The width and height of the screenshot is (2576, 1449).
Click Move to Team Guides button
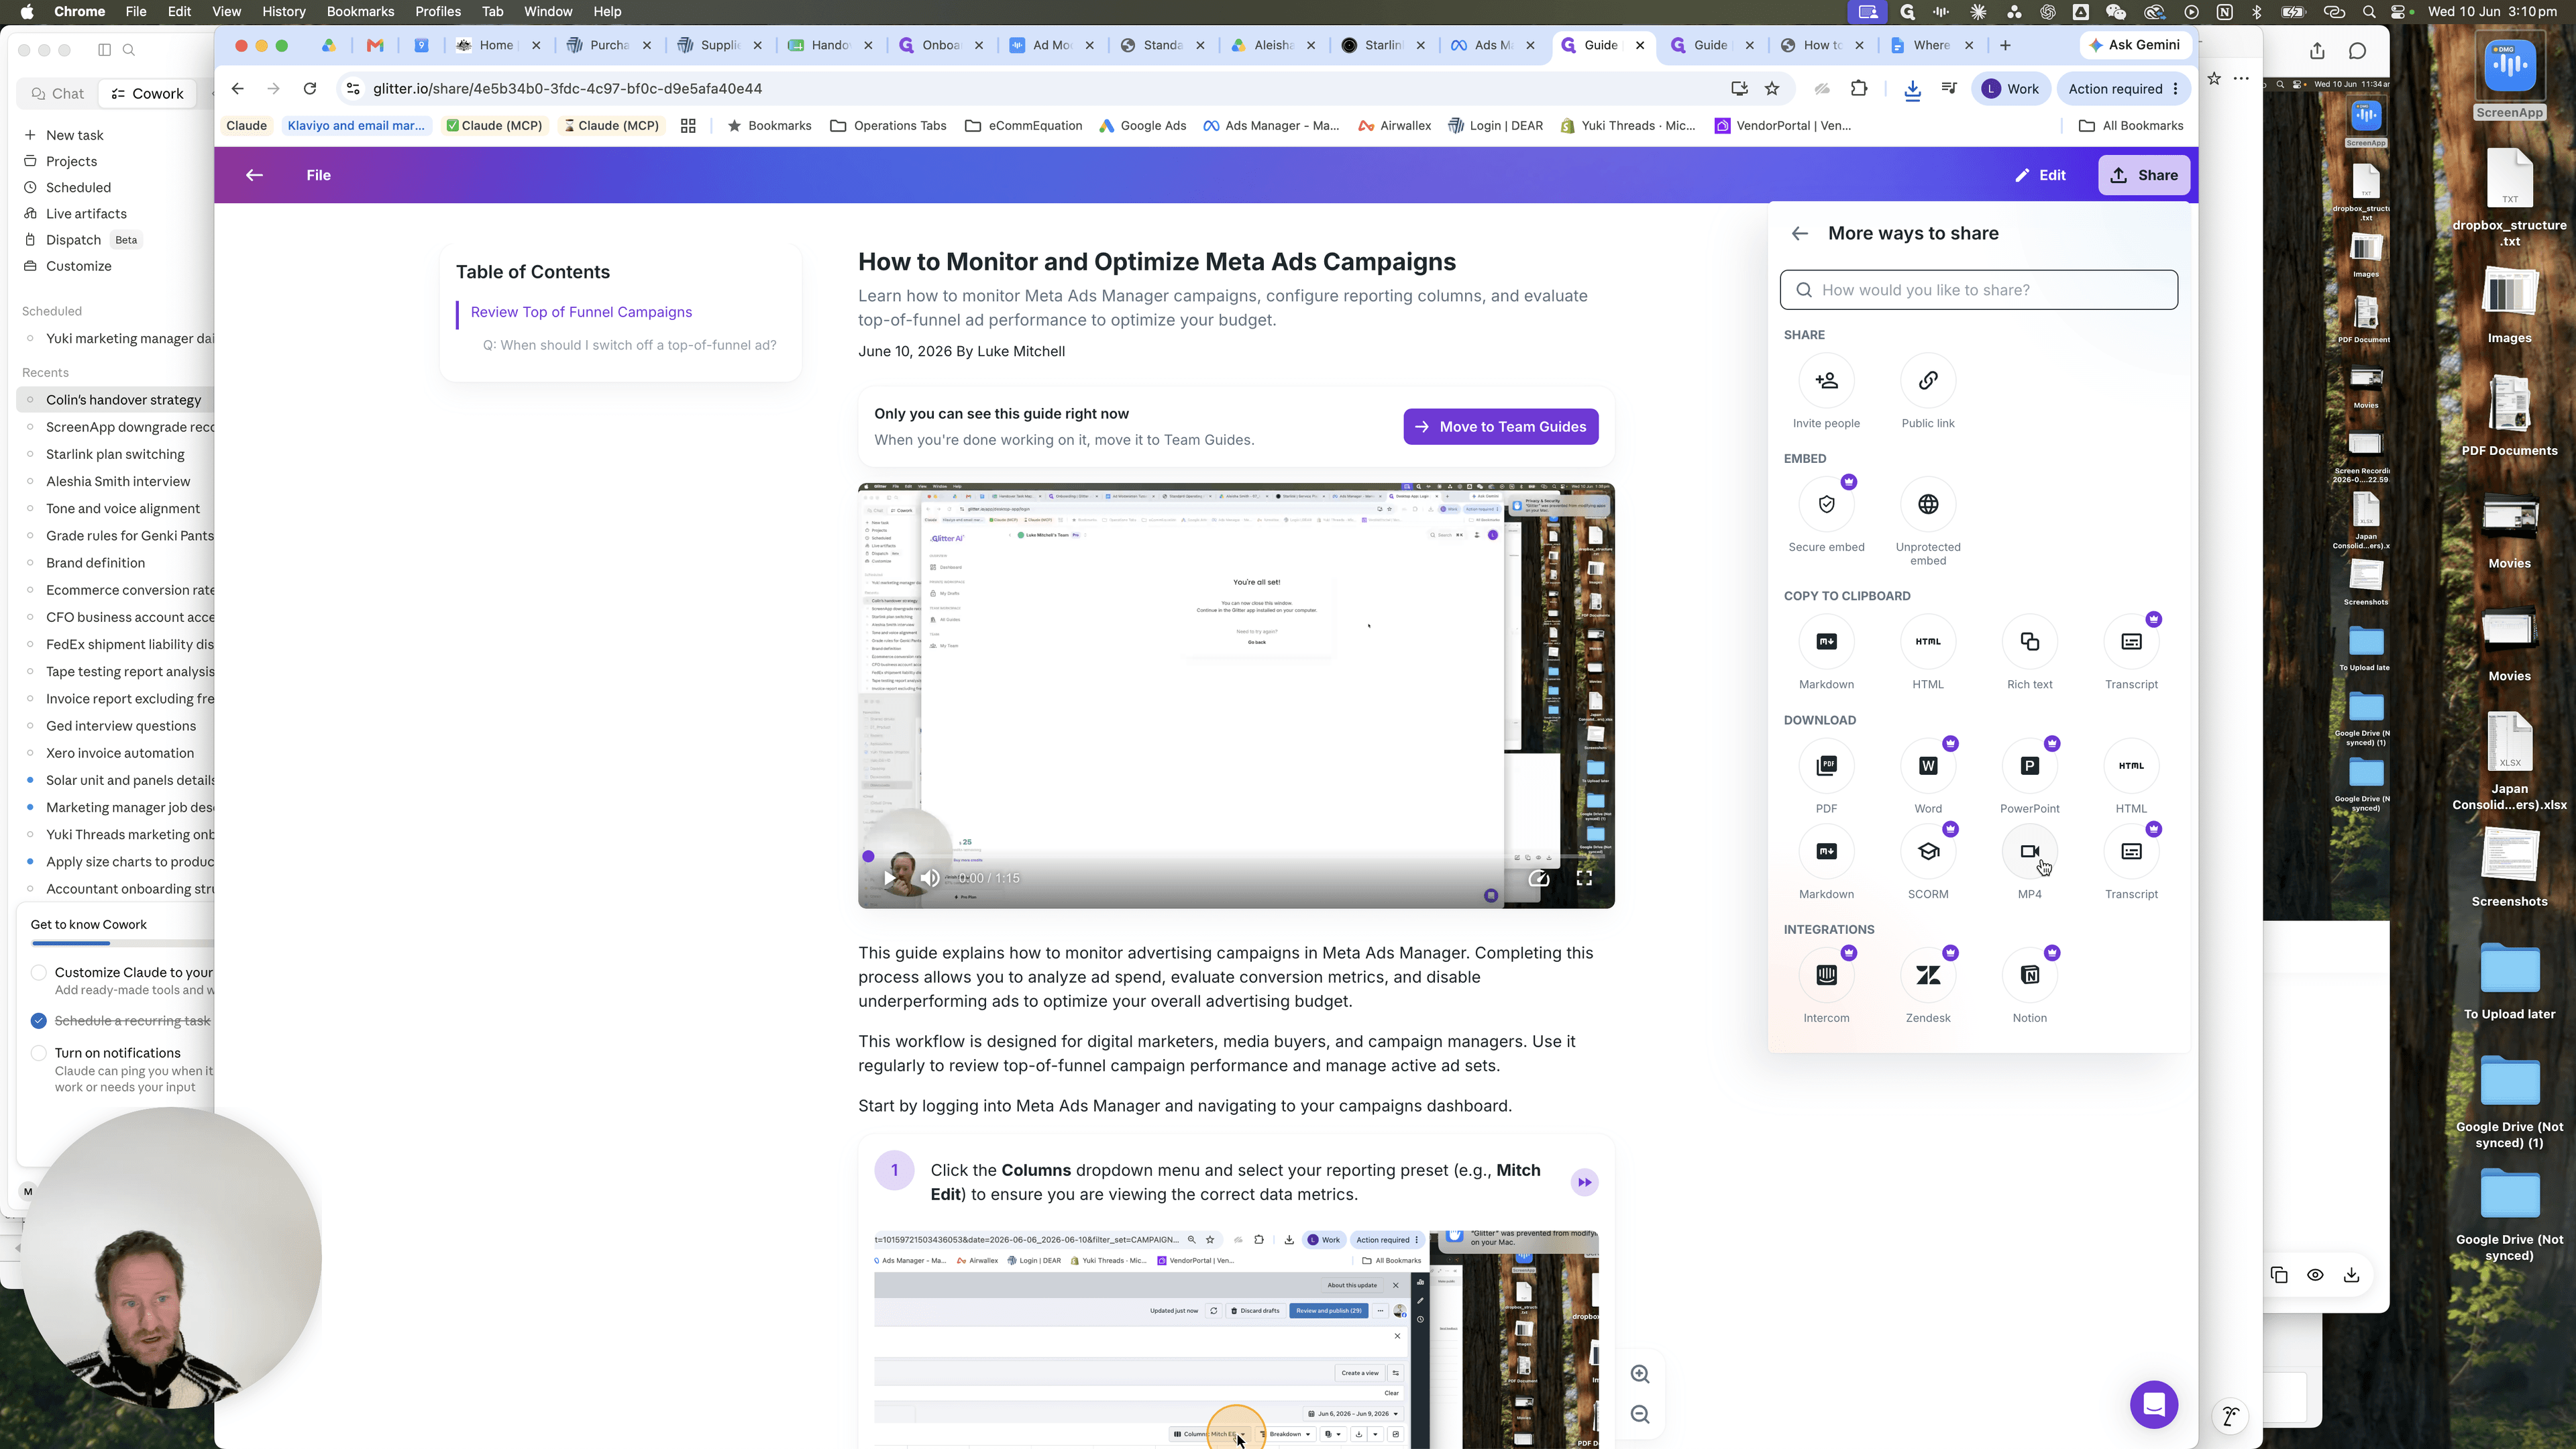click(1500, 427)
